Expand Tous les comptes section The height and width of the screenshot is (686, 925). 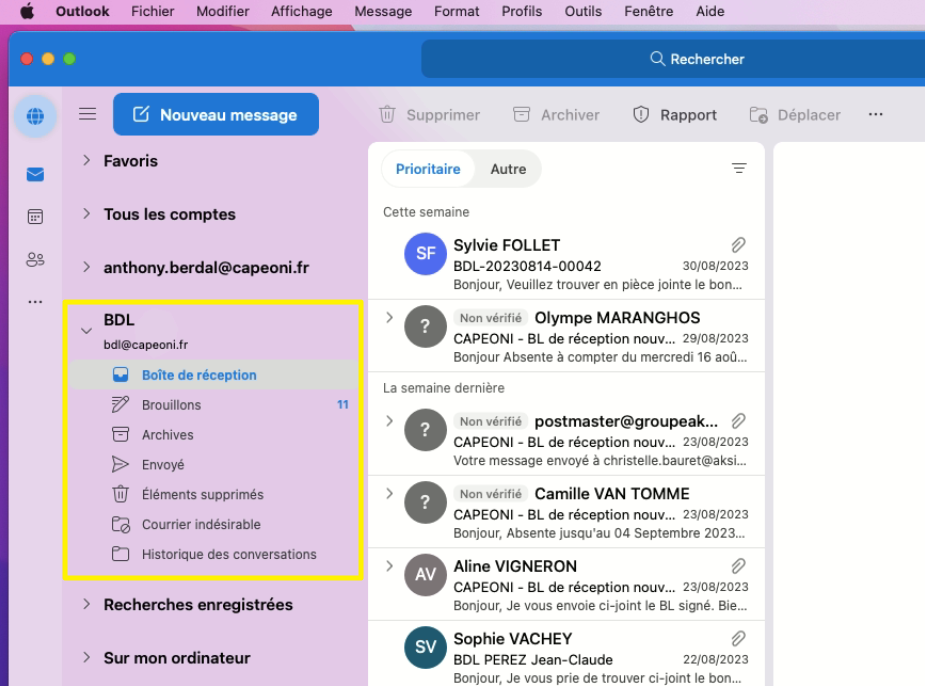click(x=87, y=214)
